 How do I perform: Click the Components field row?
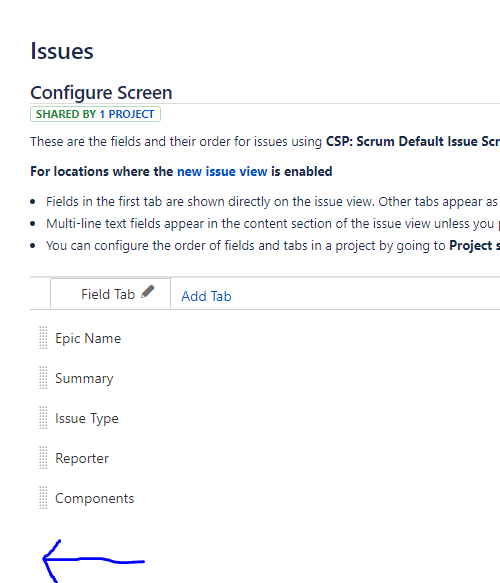(265, 498)
